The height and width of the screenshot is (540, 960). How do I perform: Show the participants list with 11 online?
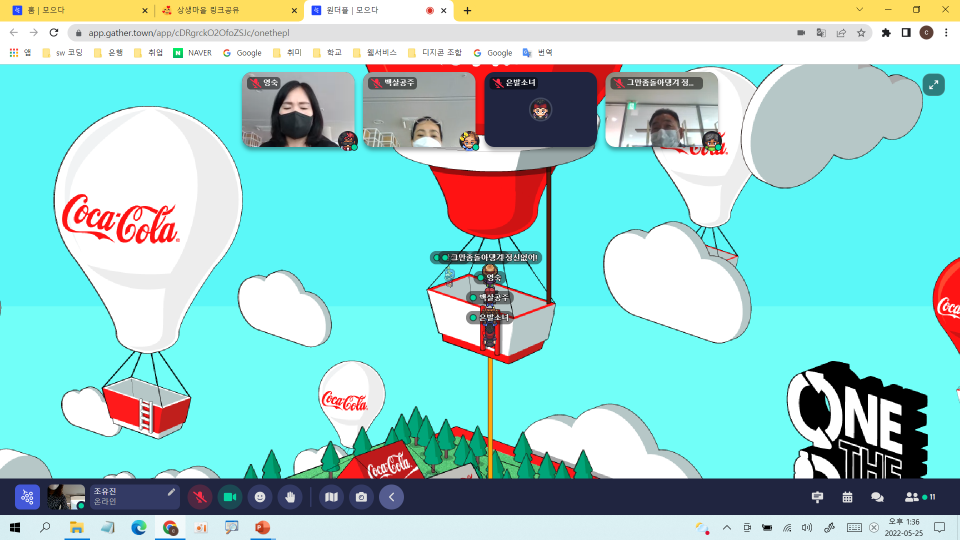[920, 497]
